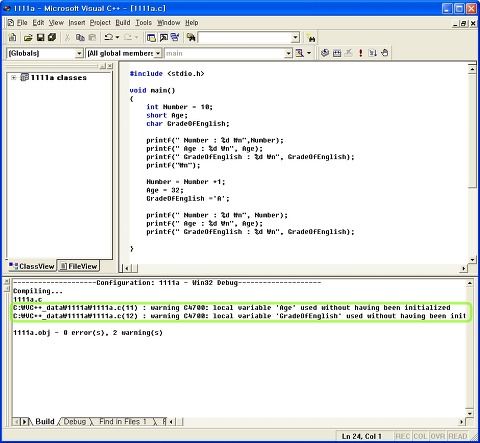
Task: Toggle docking button of the workspace panel
Action: 103,66
